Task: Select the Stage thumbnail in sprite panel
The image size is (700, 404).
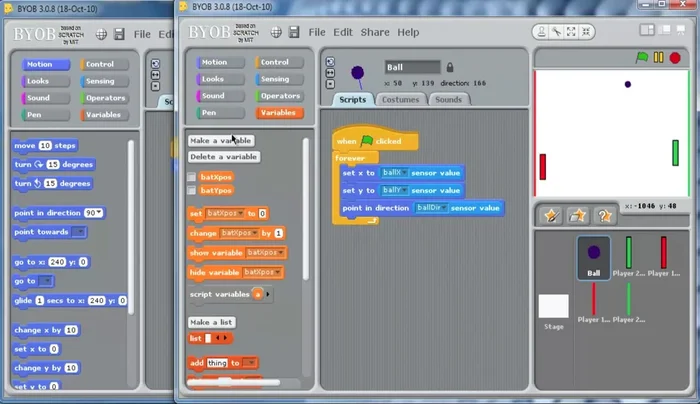Action: (553, 310)
